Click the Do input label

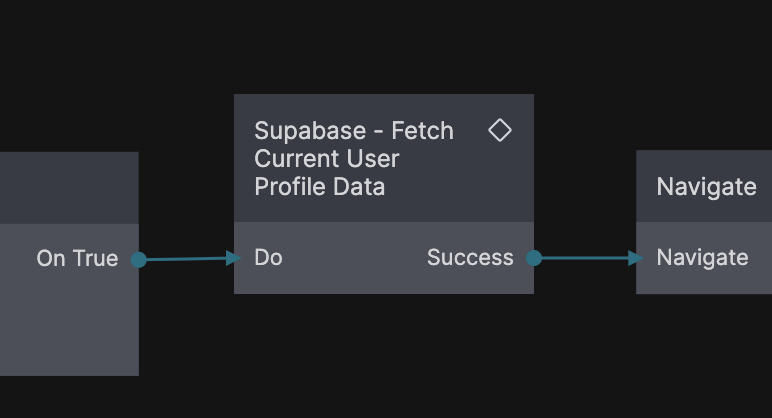coord(268,258)
